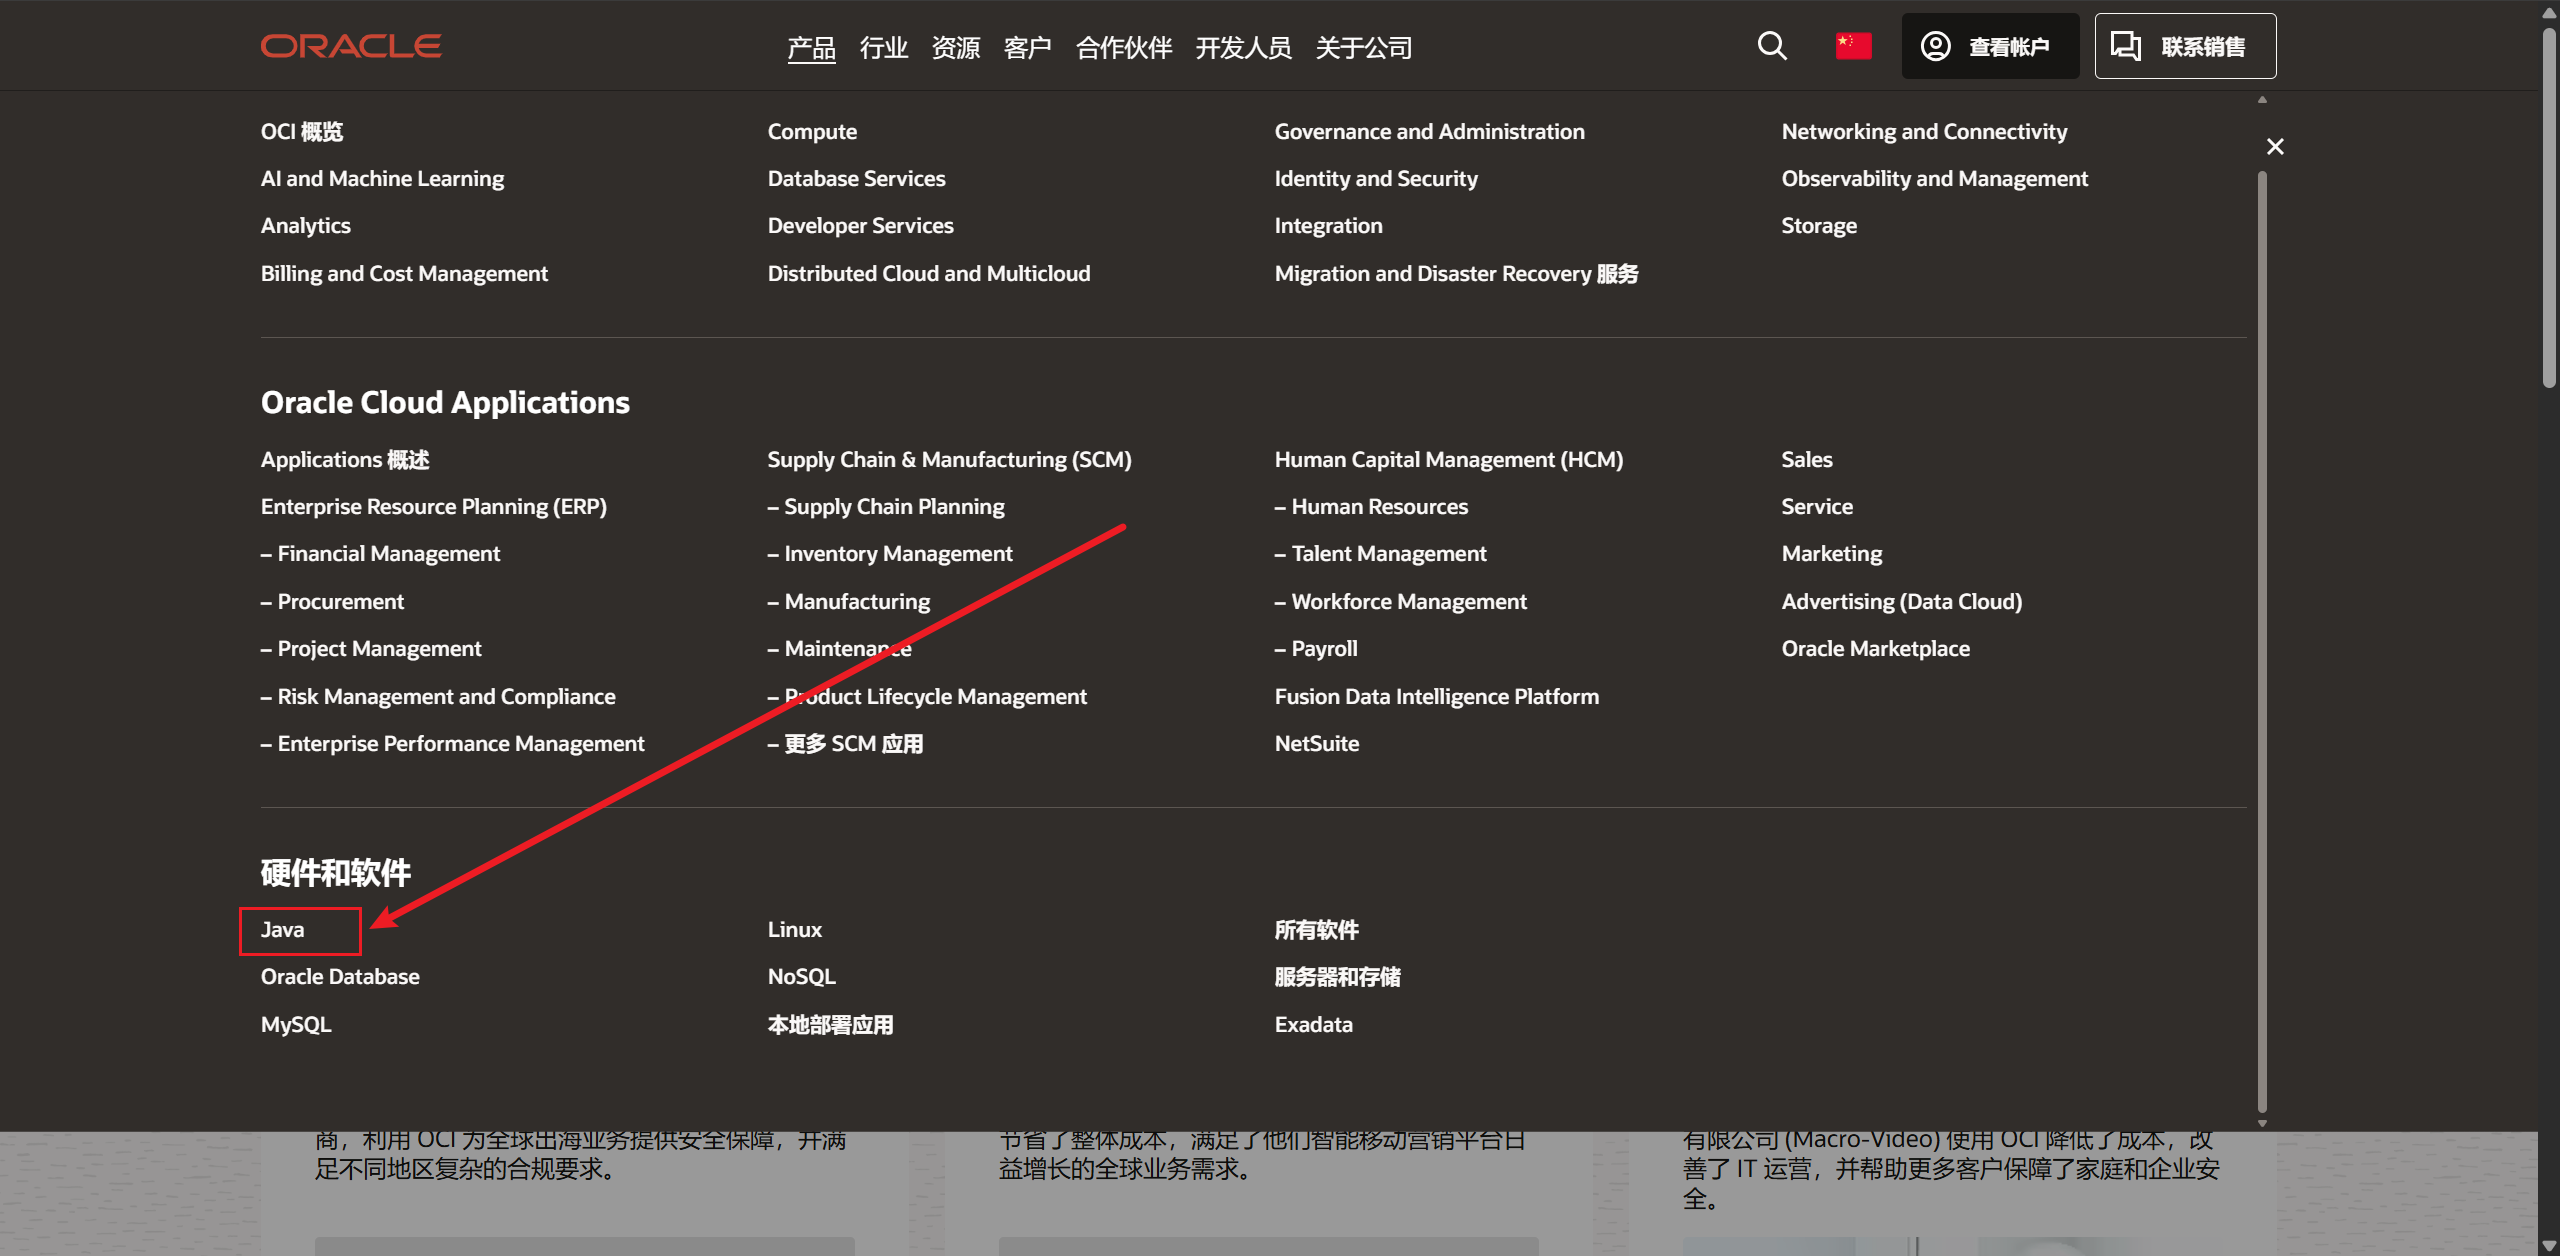Screen dimensions: 2560x1256
Task: Open the Procurement link
Action: (x=333, y=602)
